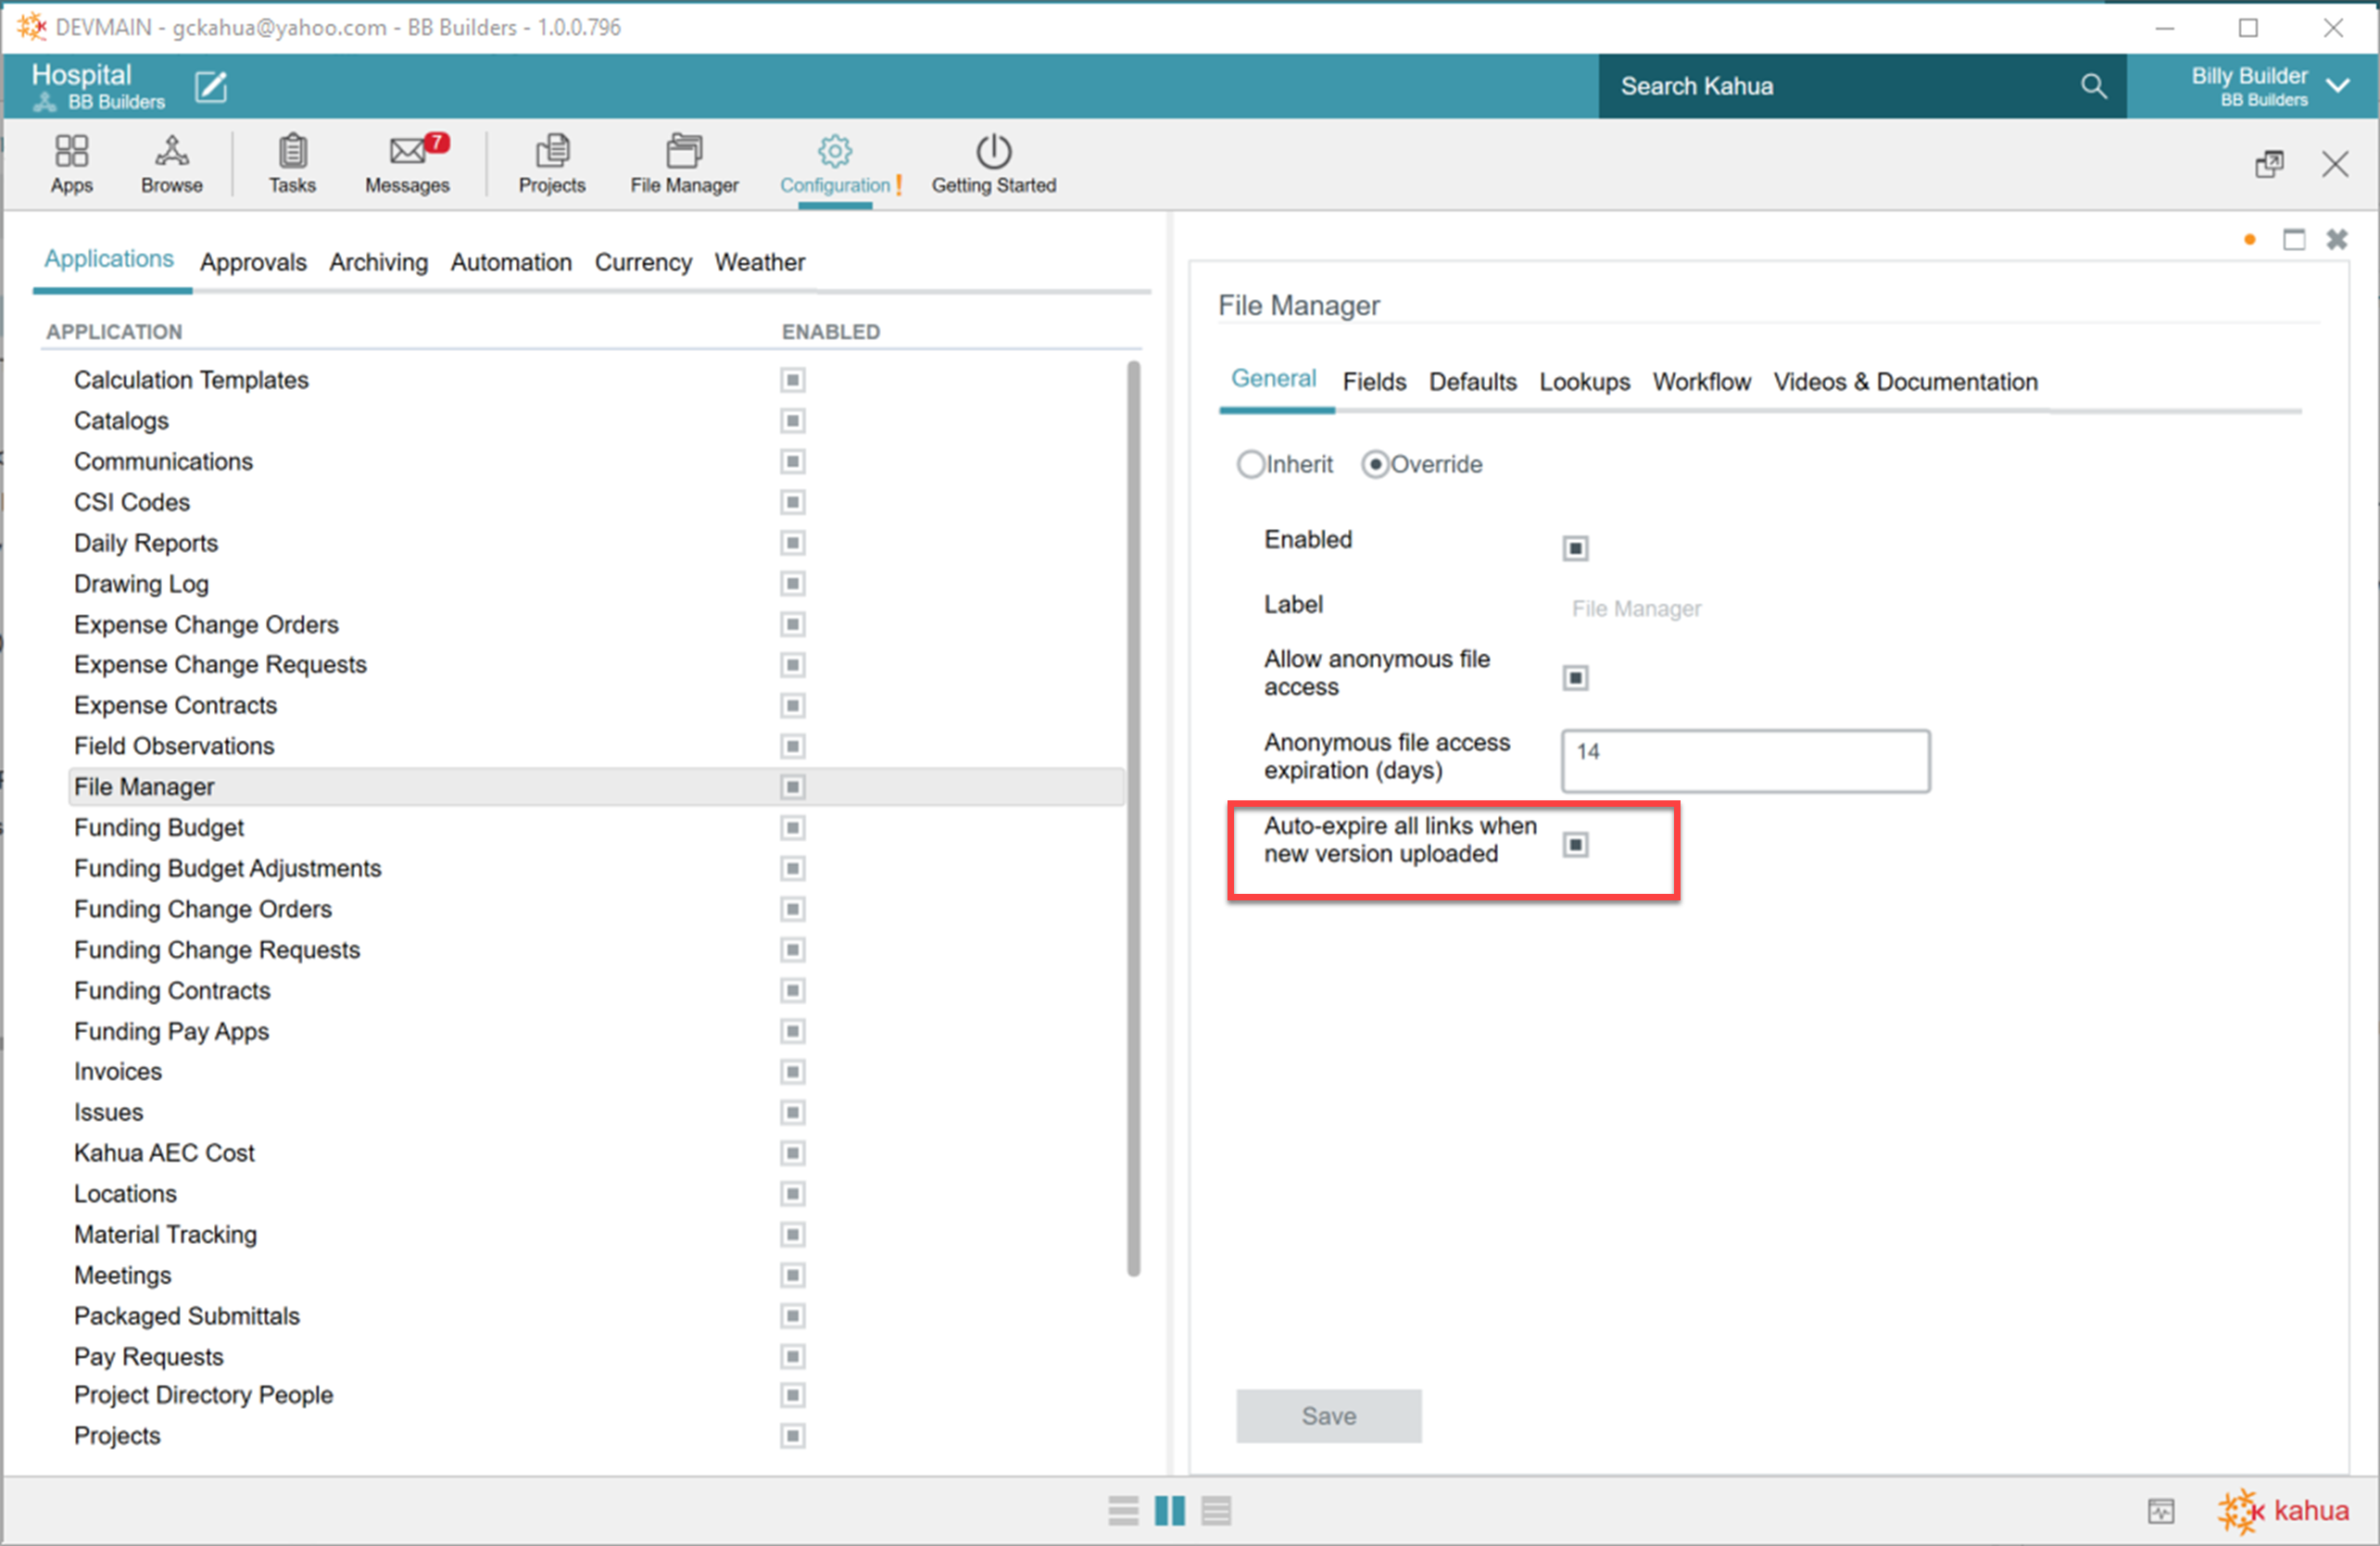Screen dimensions: 2380x1546
Task: Toggle Allow anonymous file access checkbox
Action: tap(1575, 678)
